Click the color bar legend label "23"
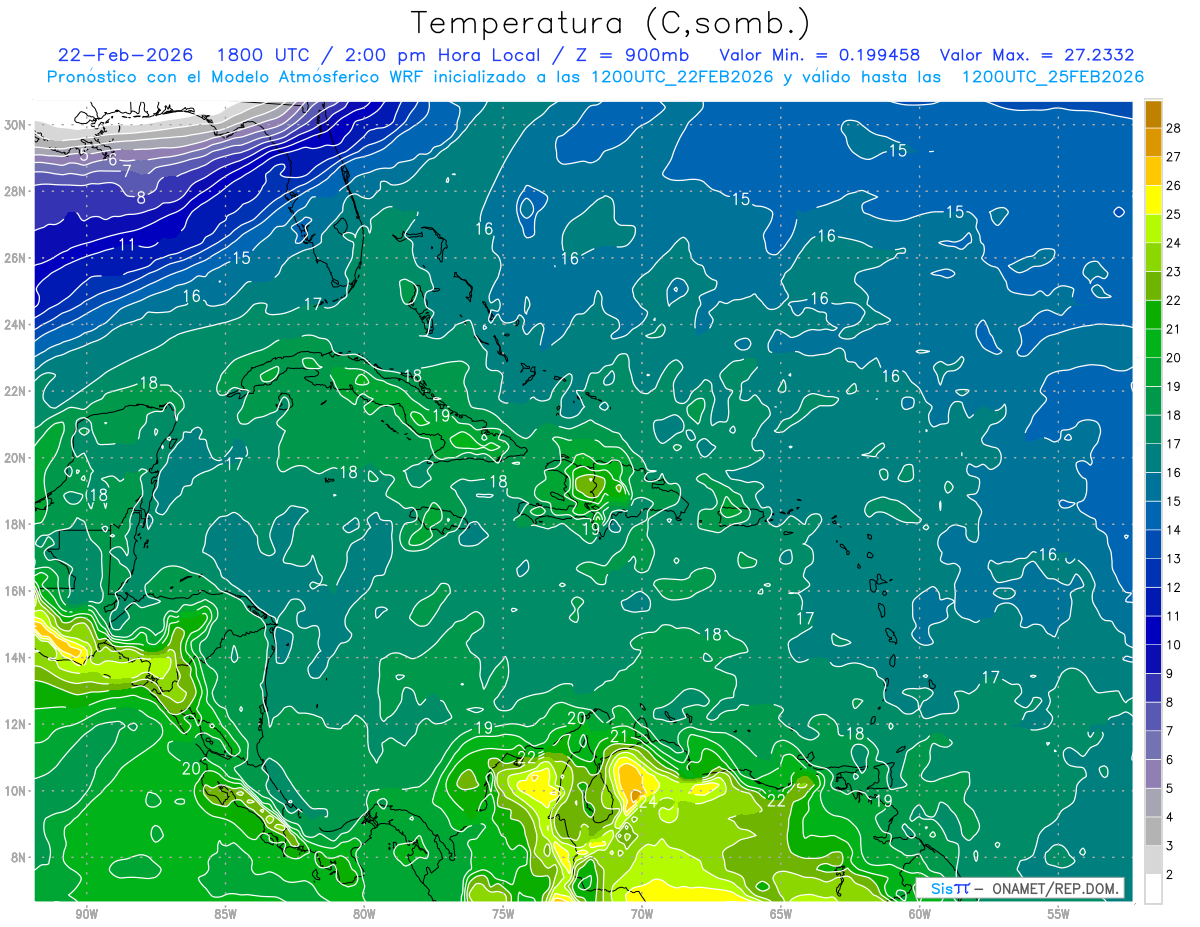The height and width of the screenshot is (927, 1200). click(x=1173, y=271)
